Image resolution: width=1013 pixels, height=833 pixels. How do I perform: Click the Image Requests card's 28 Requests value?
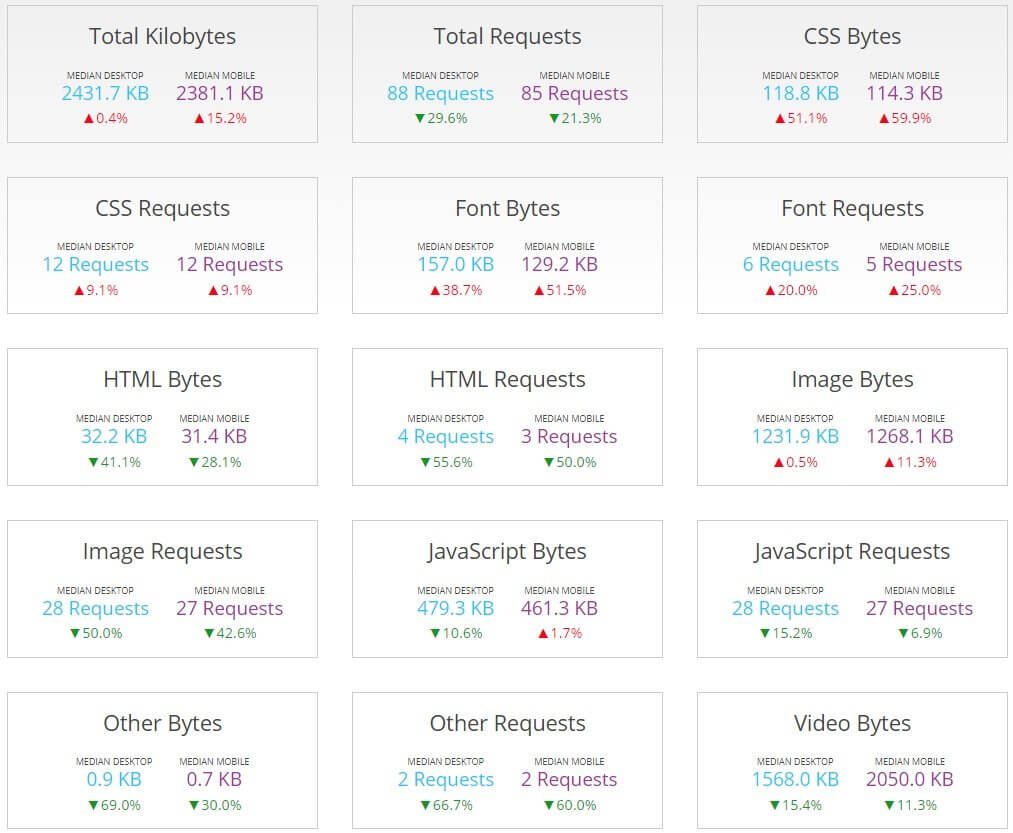pos(96,609)
